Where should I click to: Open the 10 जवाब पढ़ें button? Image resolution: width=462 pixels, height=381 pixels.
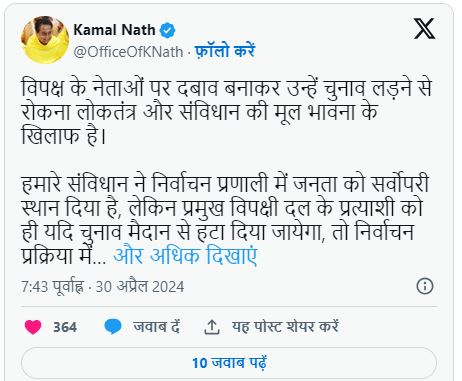pos(229,363)
